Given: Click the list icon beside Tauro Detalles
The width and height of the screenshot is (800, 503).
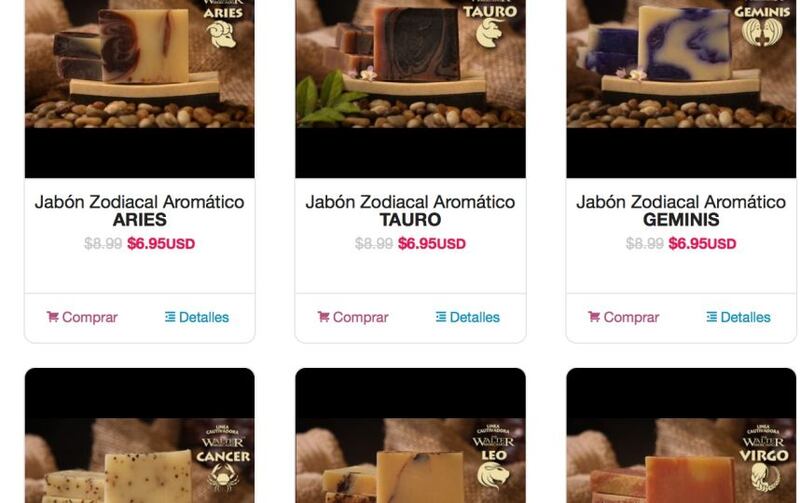Looking at the screenshot, I should tap(441, 317).
